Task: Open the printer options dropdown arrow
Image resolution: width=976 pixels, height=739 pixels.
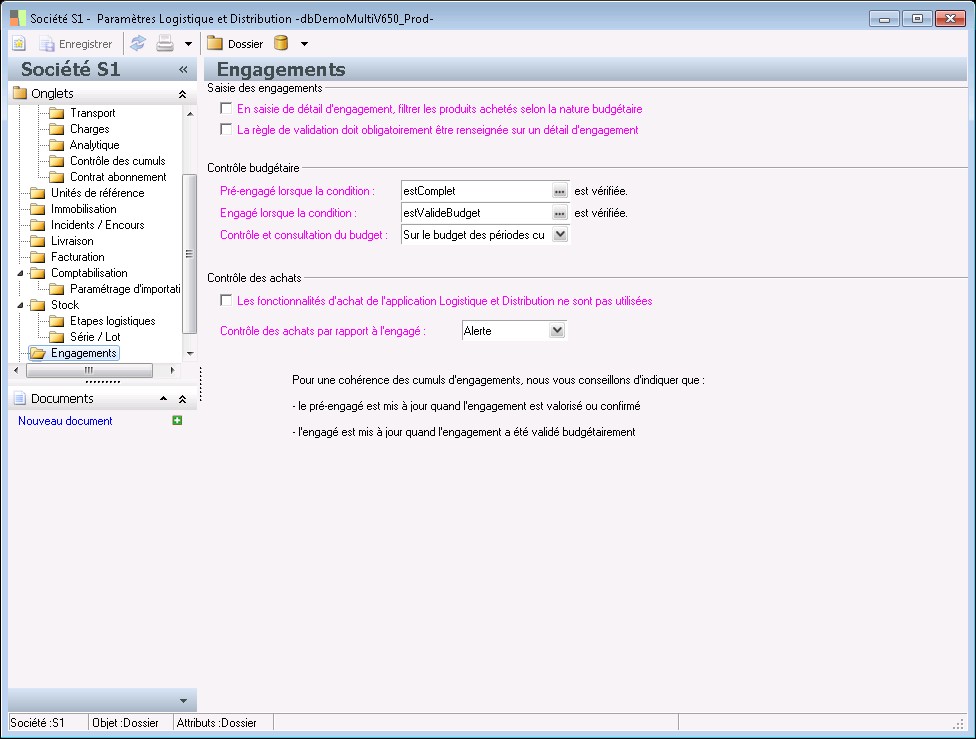Action: [188, 44]
